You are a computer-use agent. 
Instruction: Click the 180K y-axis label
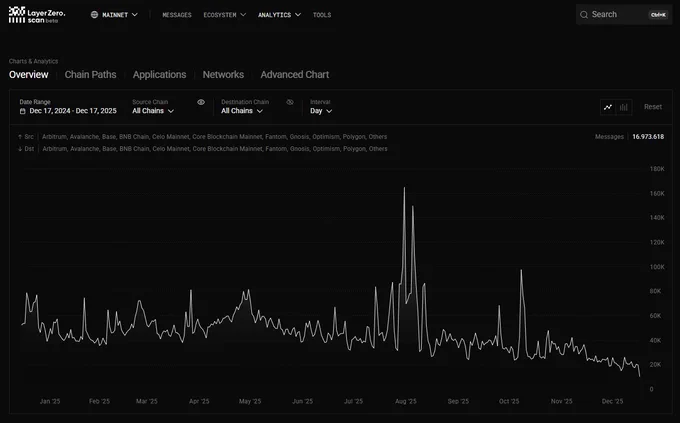657,169
